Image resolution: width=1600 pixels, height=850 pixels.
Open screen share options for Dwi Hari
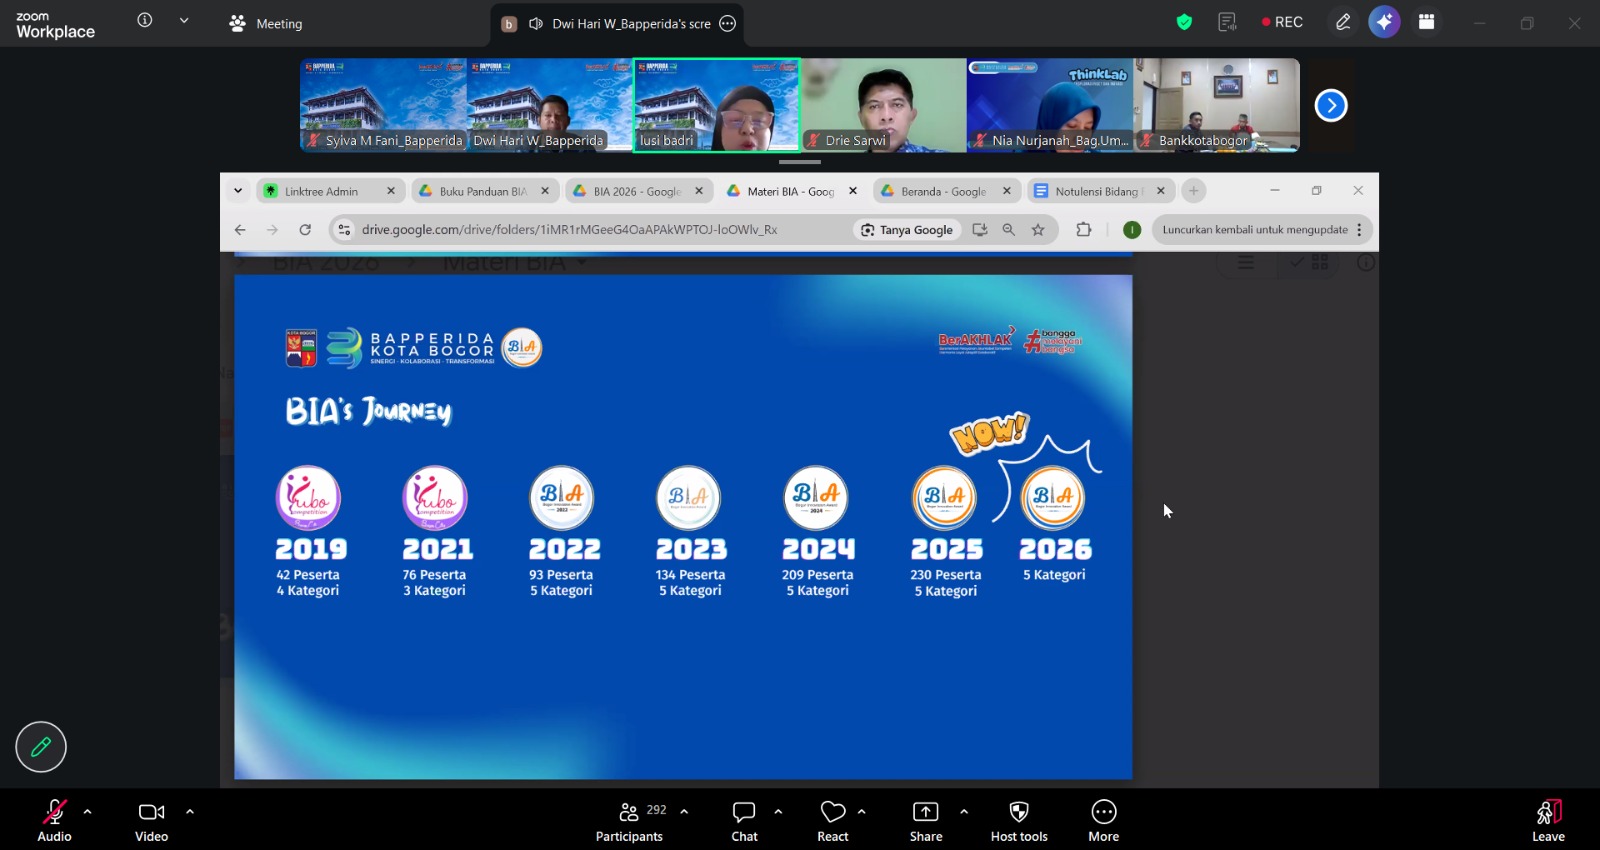point(728,23)
